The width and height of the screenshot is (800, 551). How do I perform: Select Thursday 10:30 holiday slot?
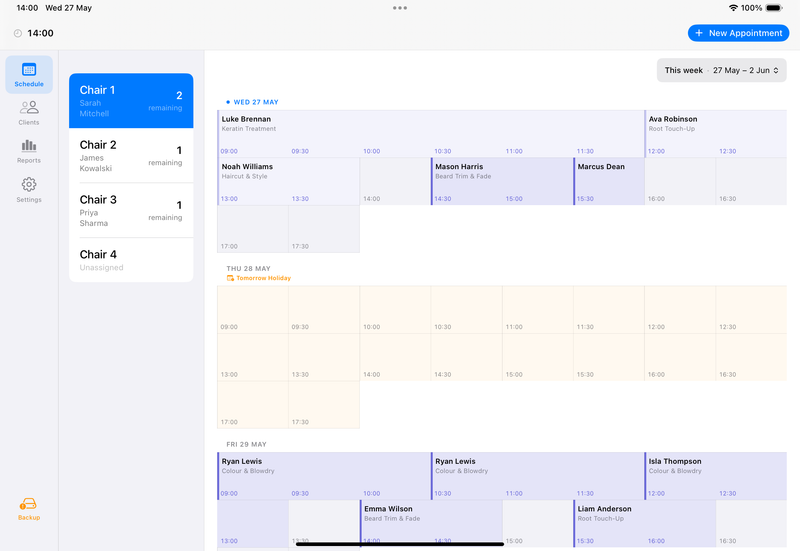466,309
